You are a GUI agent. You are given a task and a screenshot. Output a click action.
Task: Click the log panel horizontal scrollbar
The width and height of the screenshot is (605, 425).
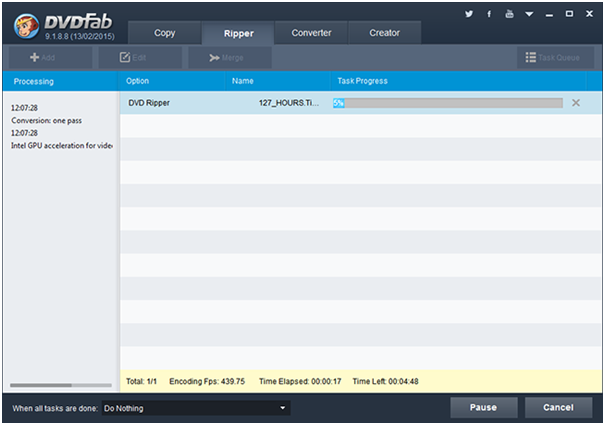pyautogui.click(x=61, y=385)
